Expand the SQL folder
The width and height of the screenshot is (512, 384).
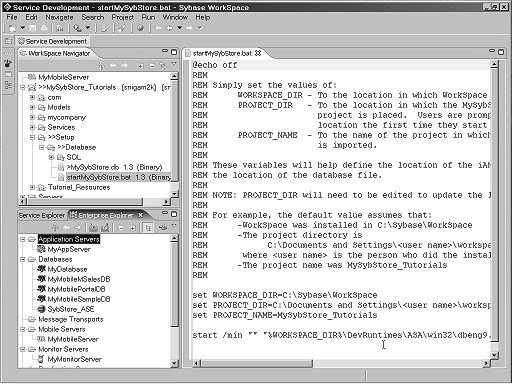tap(51, 157)
